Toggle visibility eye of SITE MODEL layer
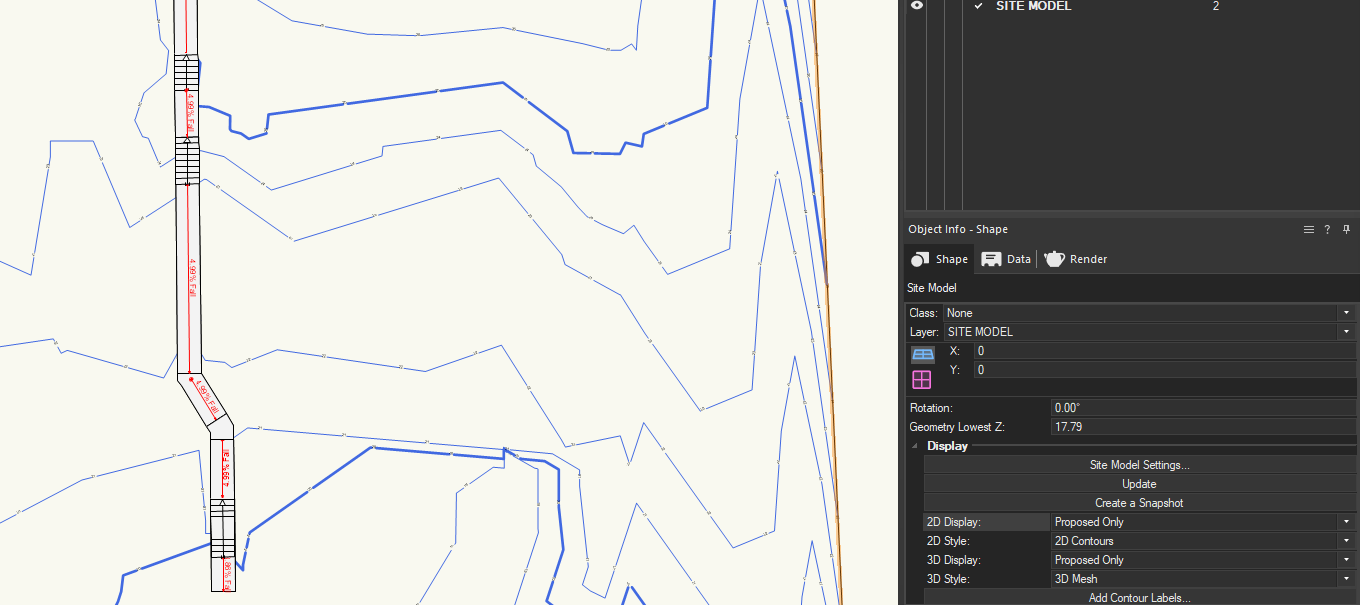Image resolution: width=1360 pixels, height=605 pixels. click(x=916, y=6)
